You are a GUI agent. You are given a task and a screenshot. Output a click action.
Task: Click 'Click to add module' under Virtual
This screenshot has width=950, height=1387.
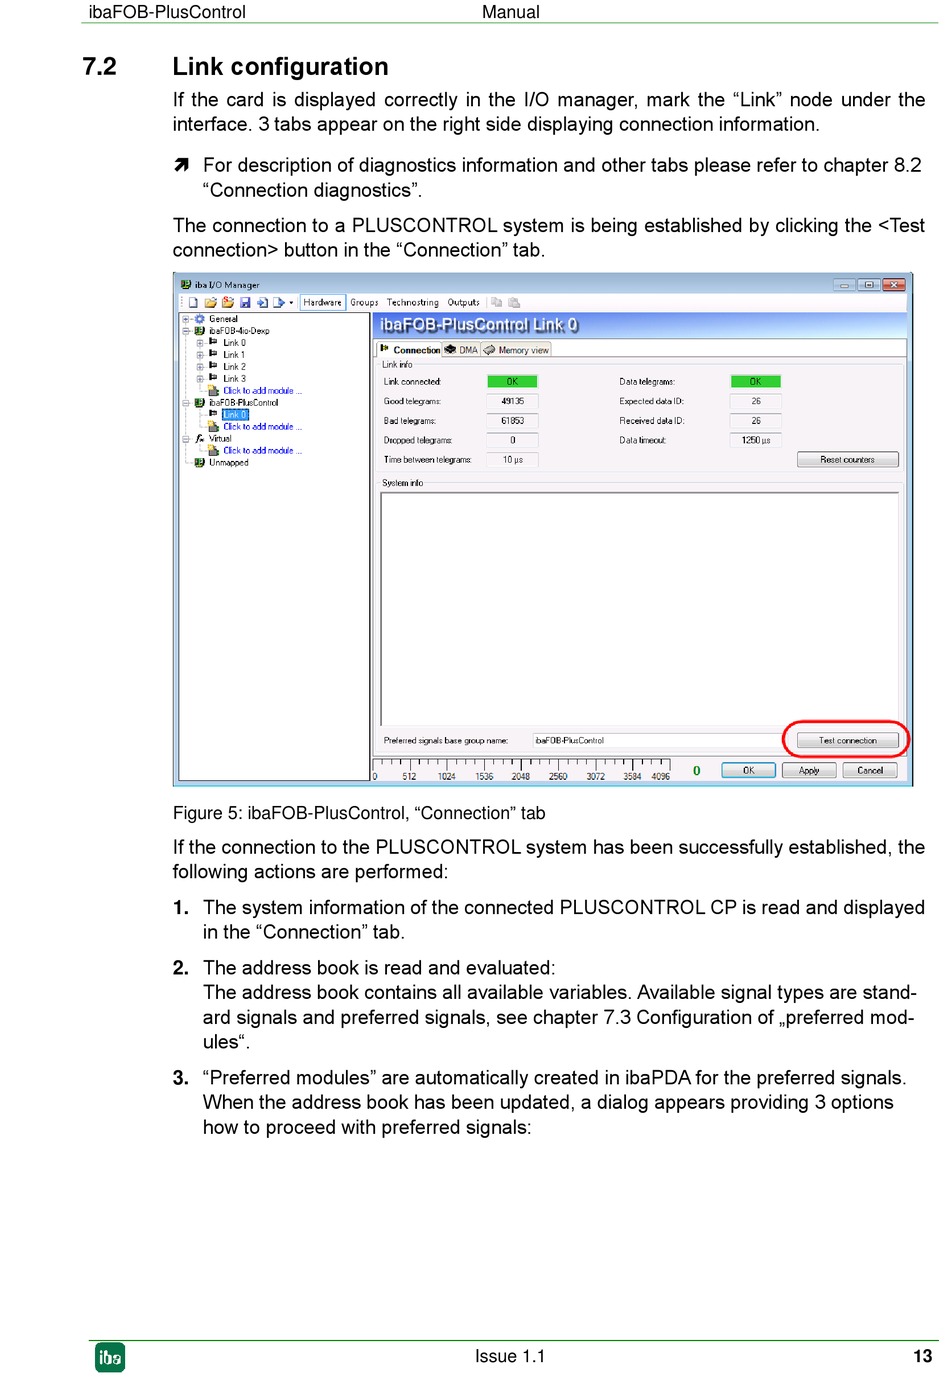(x=262, y=451)
